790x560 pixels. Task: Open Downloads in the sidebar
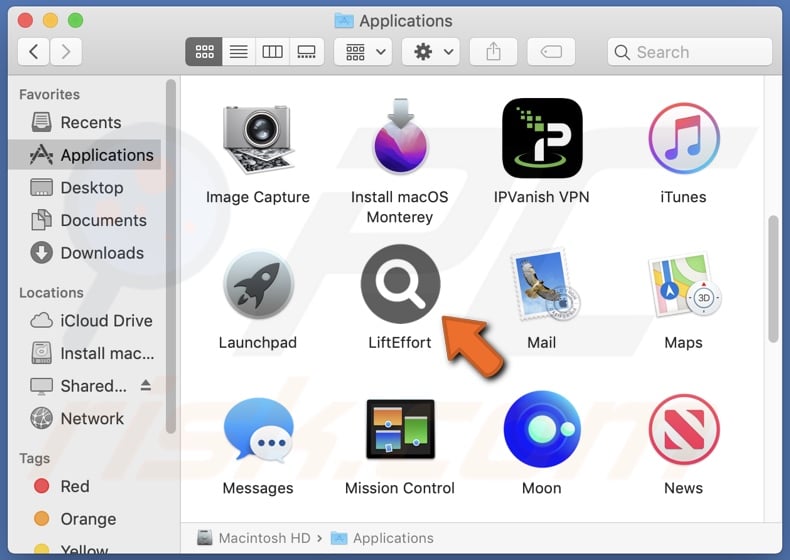coord(85,253)
